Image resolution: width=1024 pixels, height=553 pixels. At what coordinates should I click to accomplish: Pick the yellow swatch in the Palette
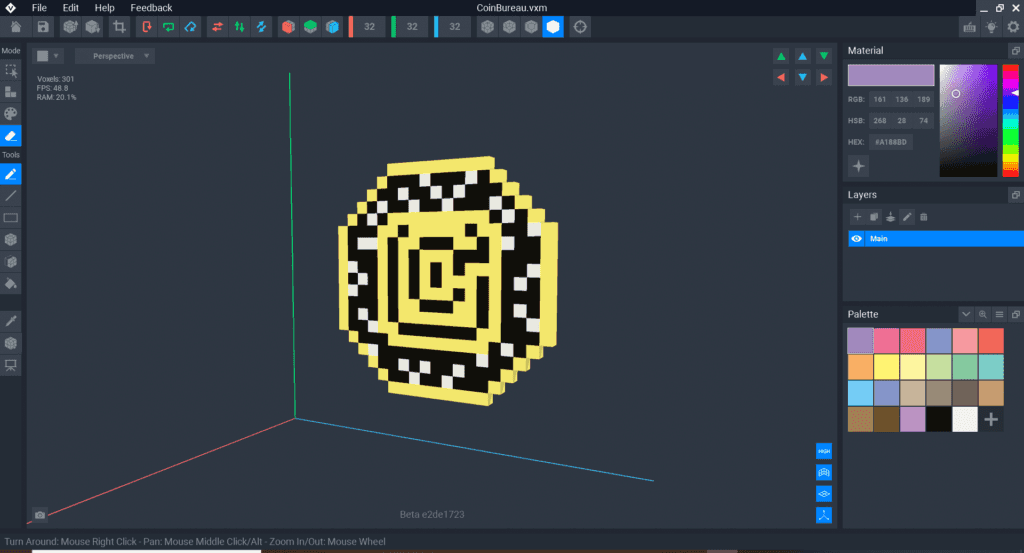pyautogui.click(x=886, y=367)
